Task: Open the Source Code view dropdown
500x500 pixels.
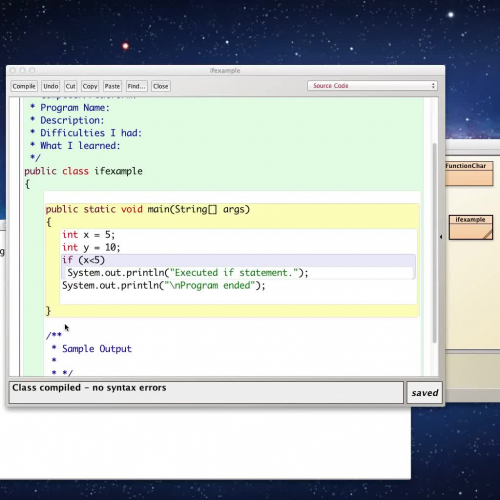Action: (x=372, y=86)
